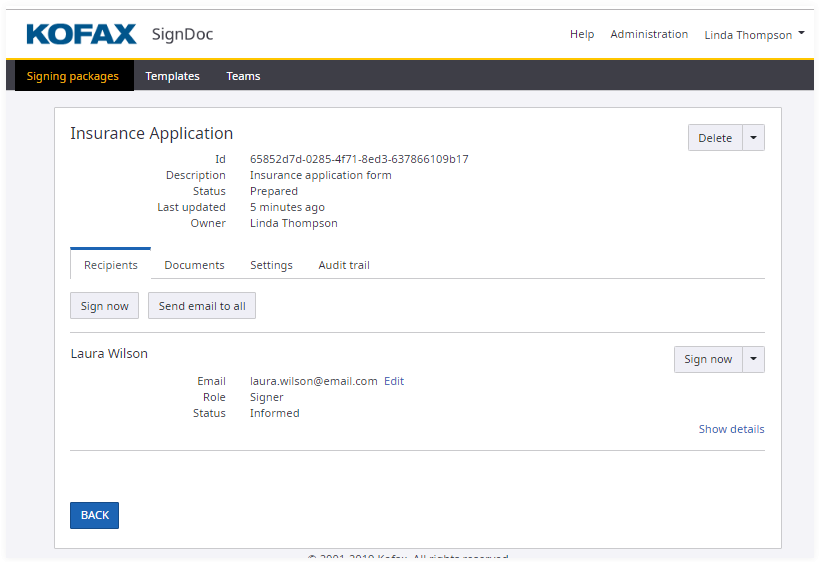Open the Settings tab
820x564 pixels.
pyautogui.click(x=271, y=265)
